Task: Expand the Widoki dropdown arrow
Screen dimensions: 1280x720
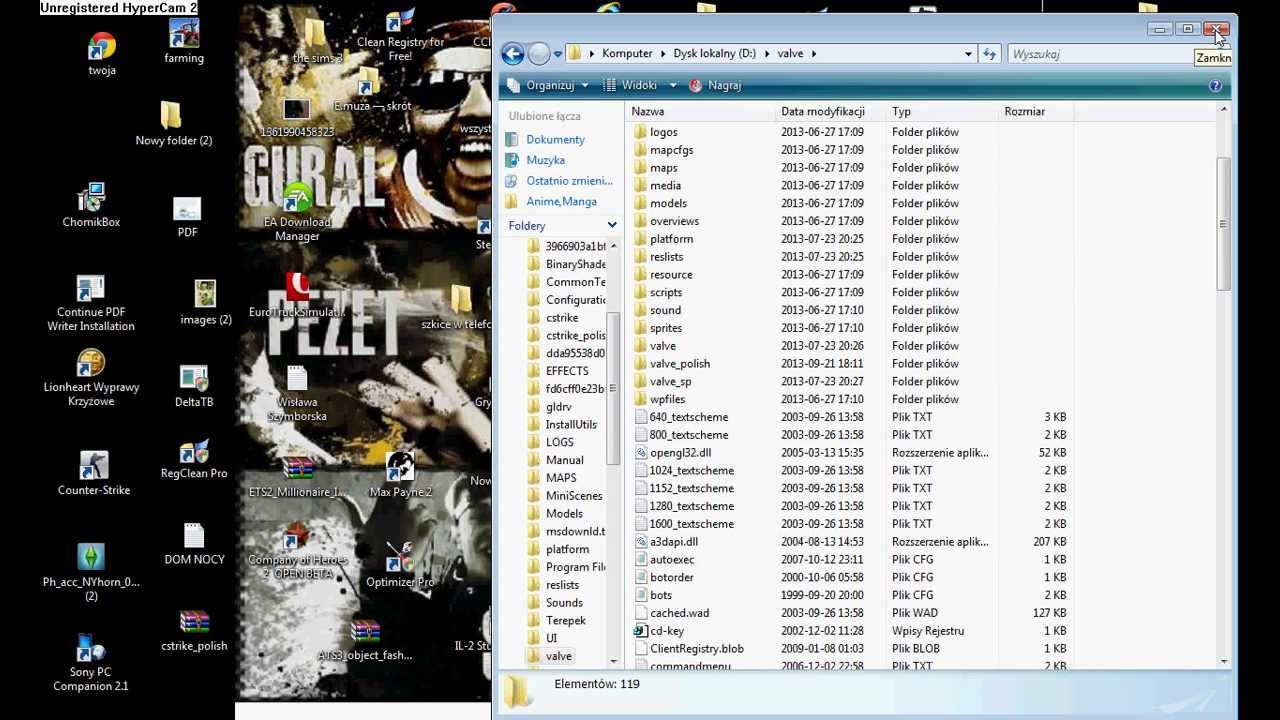Action: click(673, 86)
